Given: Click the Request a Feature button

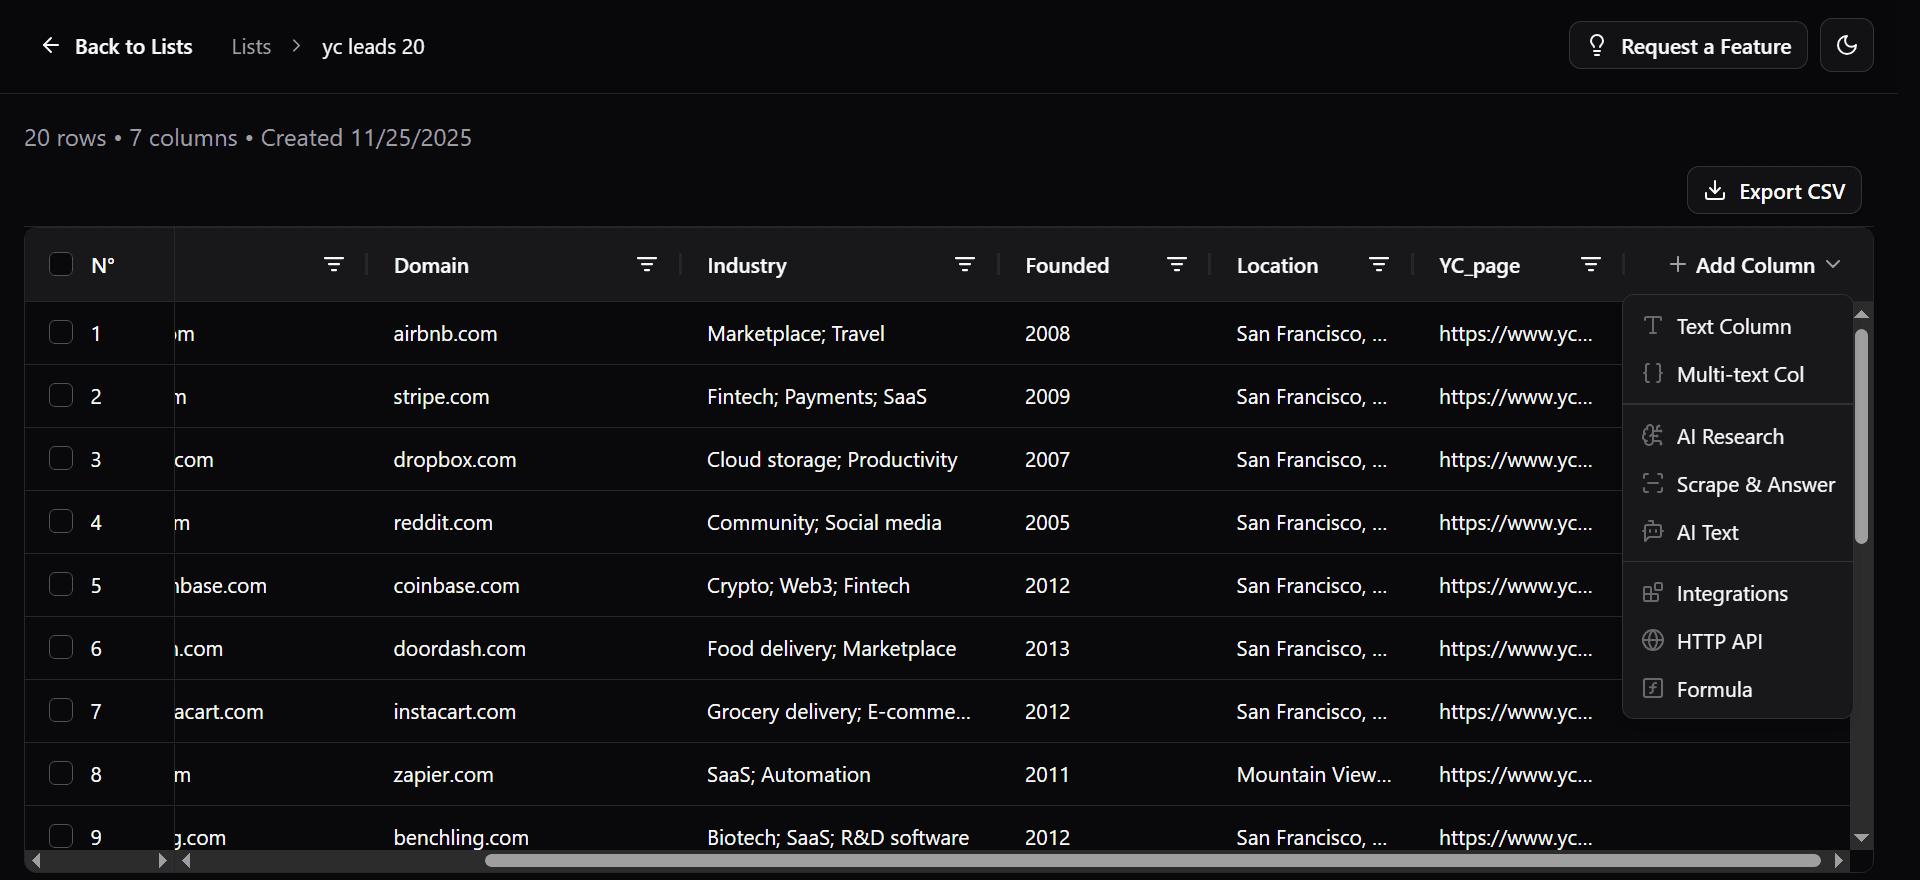Looking at the screenshot, I should tap(1688, 46).
